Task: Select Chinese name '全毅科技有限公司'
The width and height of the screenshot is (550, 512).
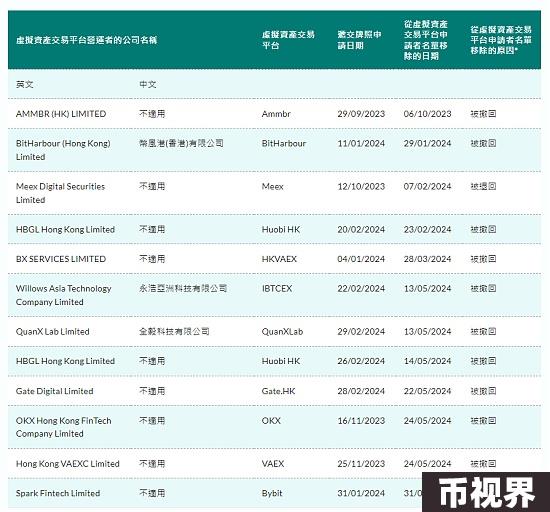Action: click(x=174, y=332)
